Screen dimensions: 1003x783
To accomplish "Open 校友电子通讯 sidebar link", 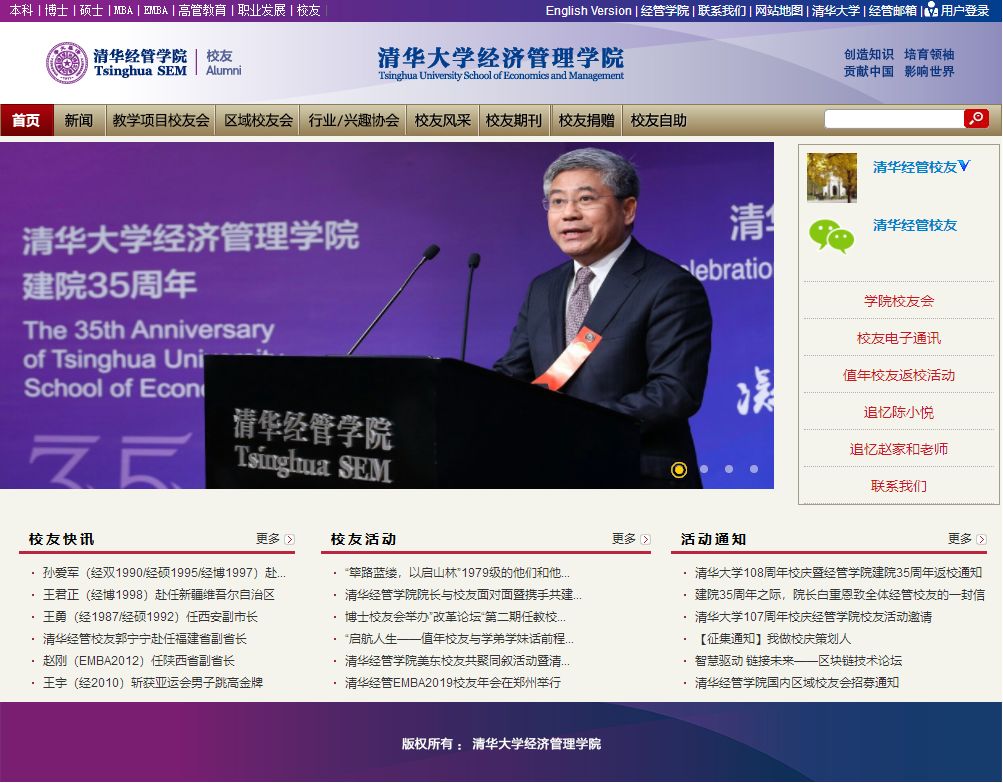I will click(899, 338).
